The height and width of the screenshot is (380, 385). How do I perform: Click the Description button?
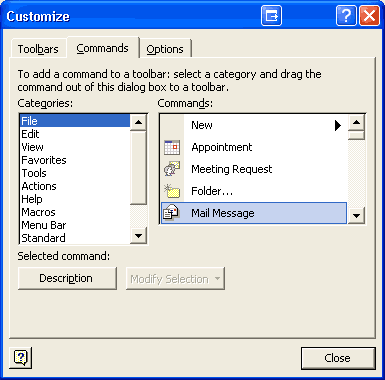[67, 278]
